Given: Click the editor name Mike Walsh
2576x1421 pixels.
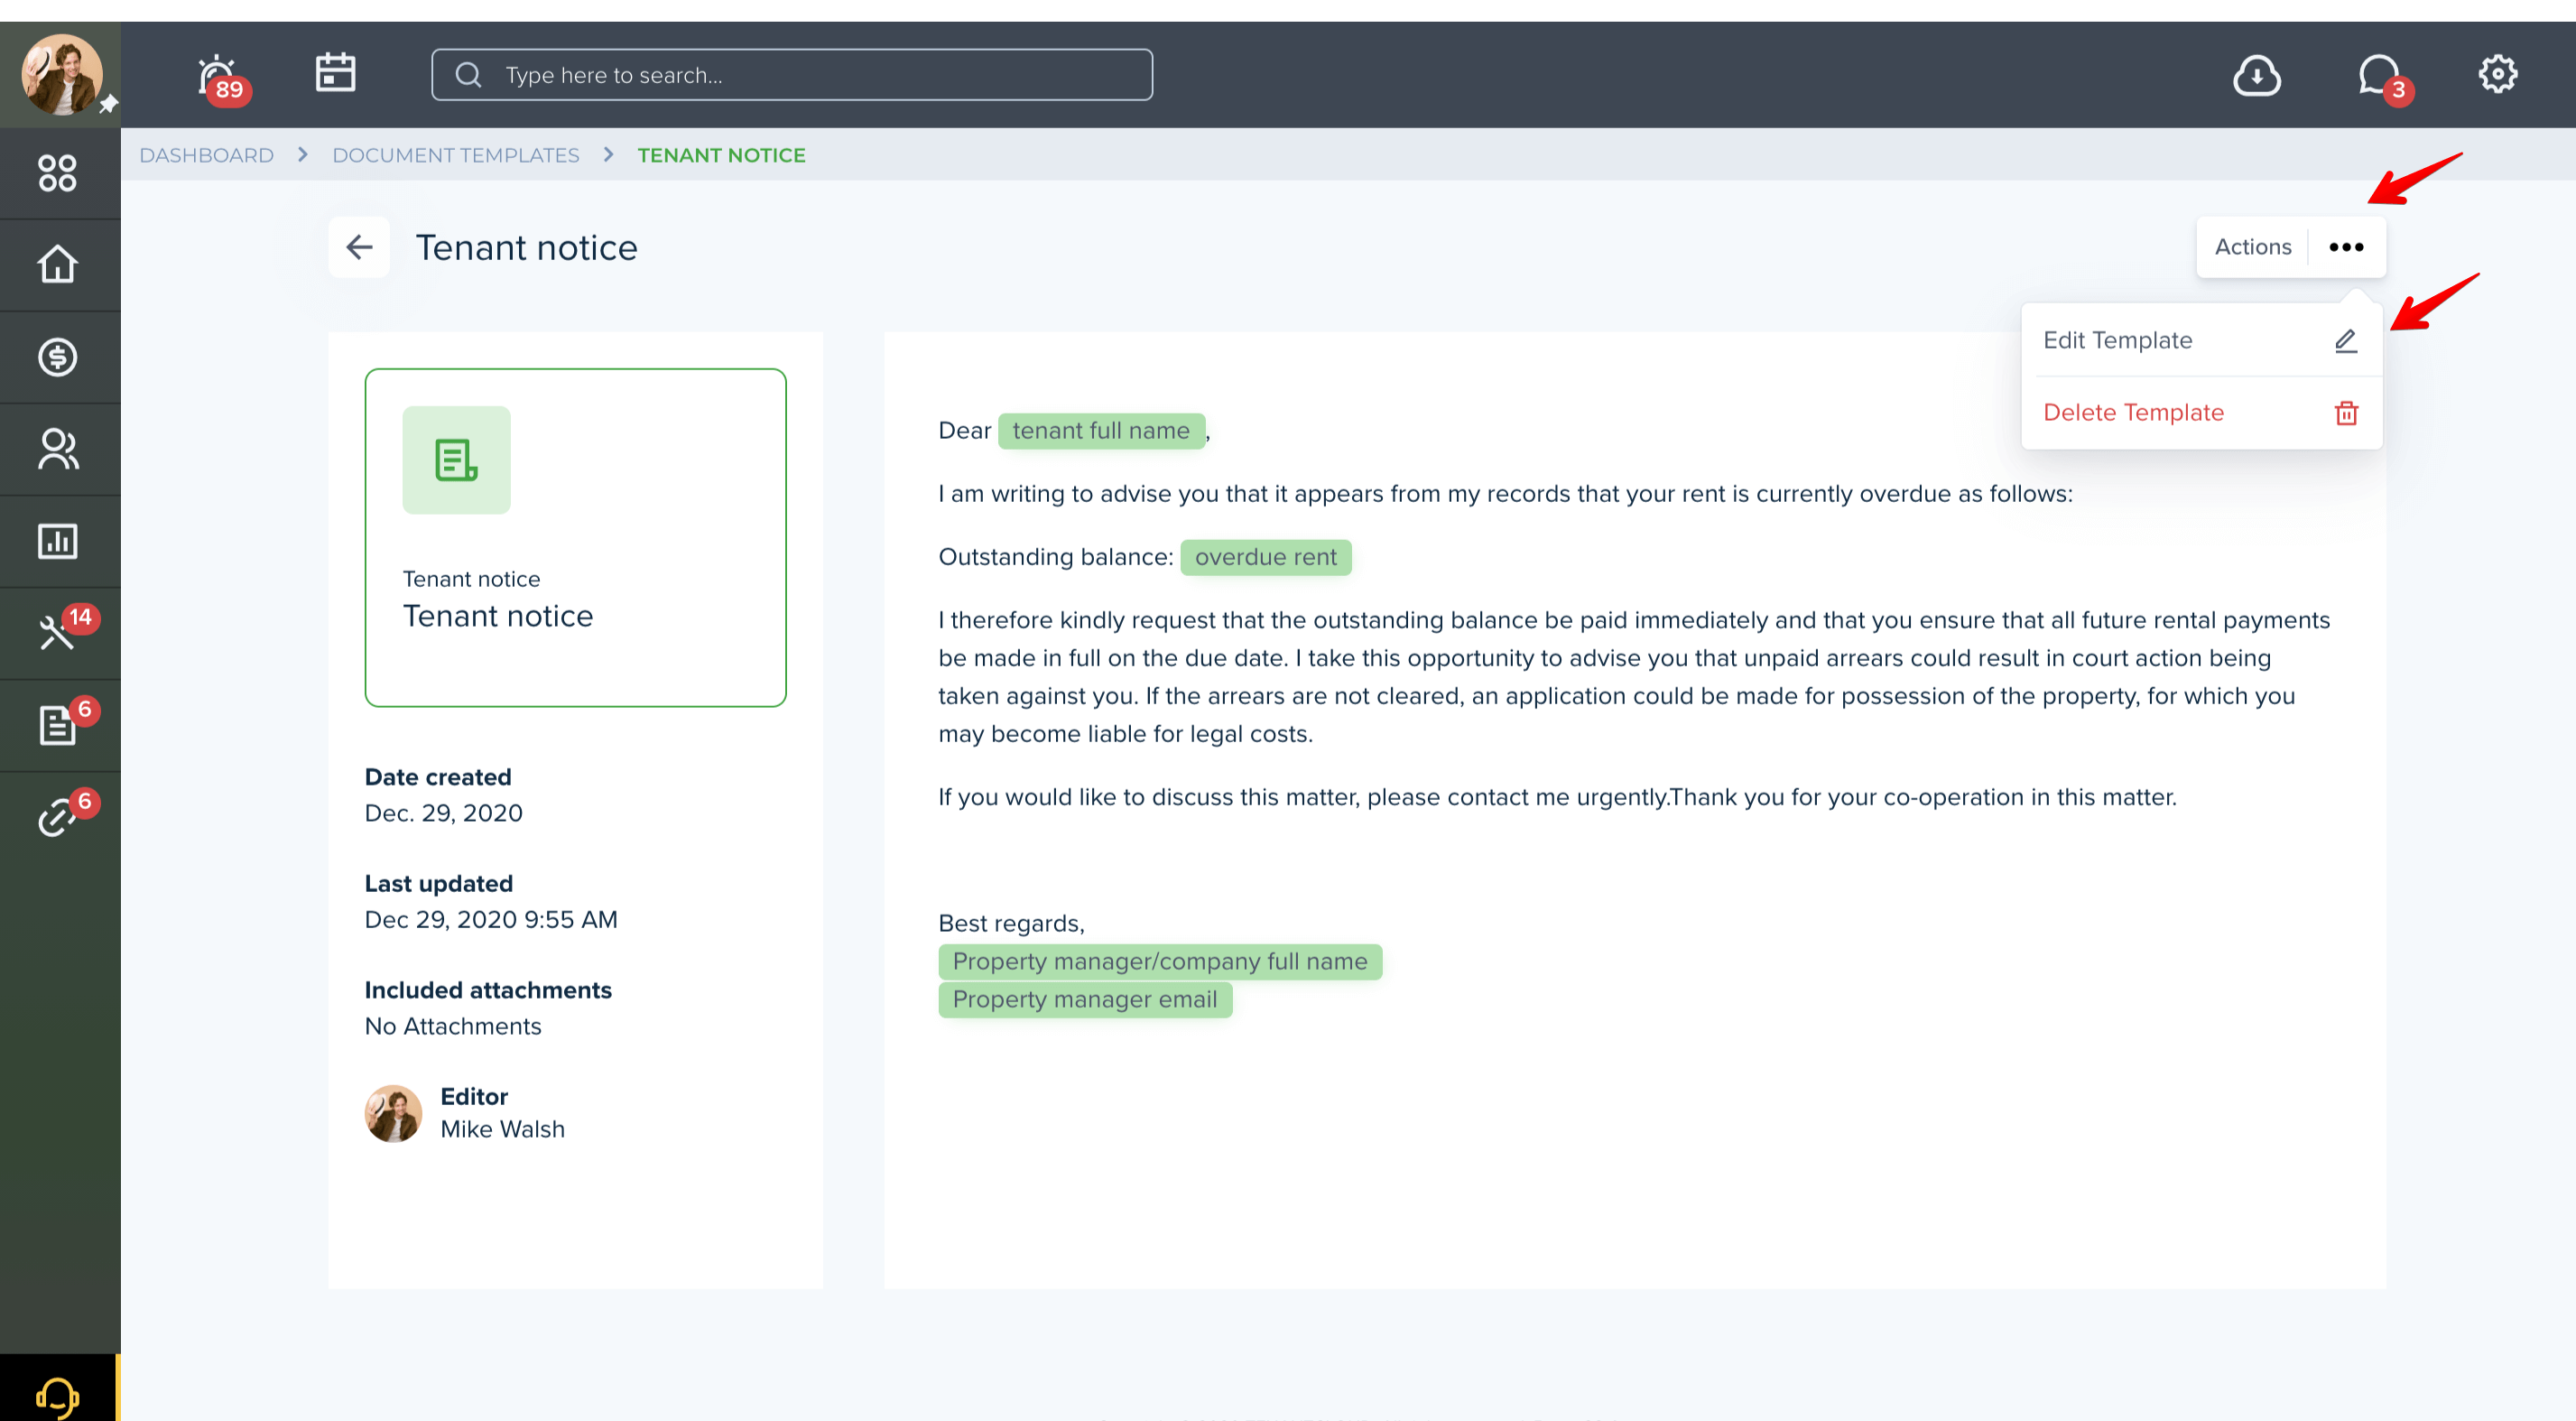Looking at the screenshot, I should pyautogui.click(x=502, y=1129).
